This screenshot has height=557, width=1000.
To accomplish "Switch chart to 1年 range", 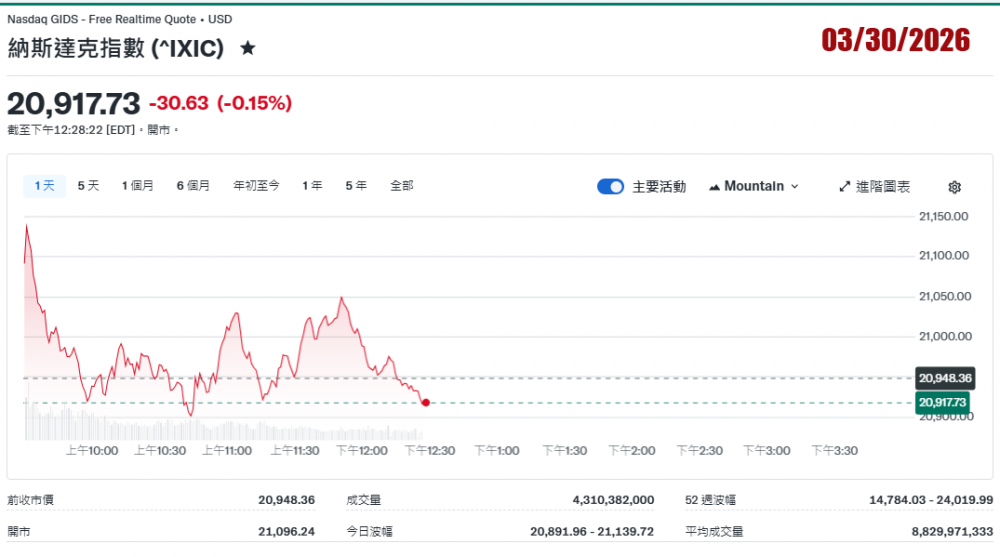I will (312, 186).
